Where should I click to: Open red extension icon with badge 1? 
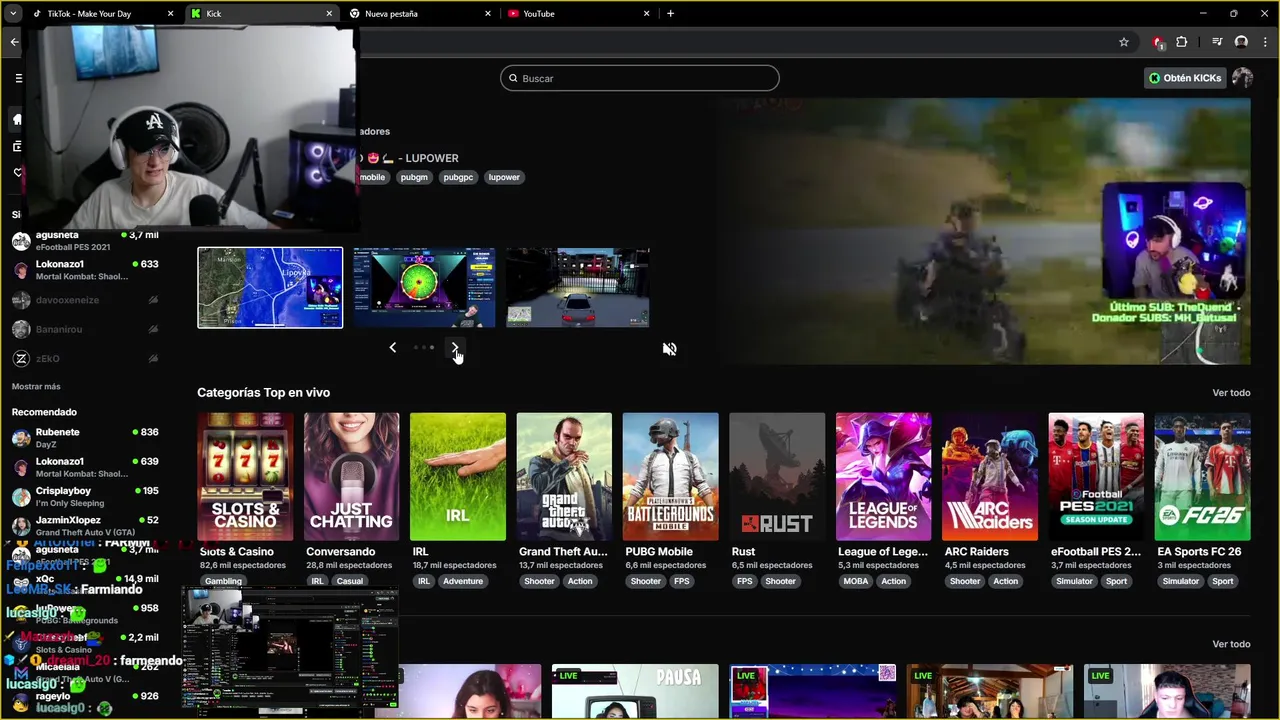click(x=1158, y=42)
